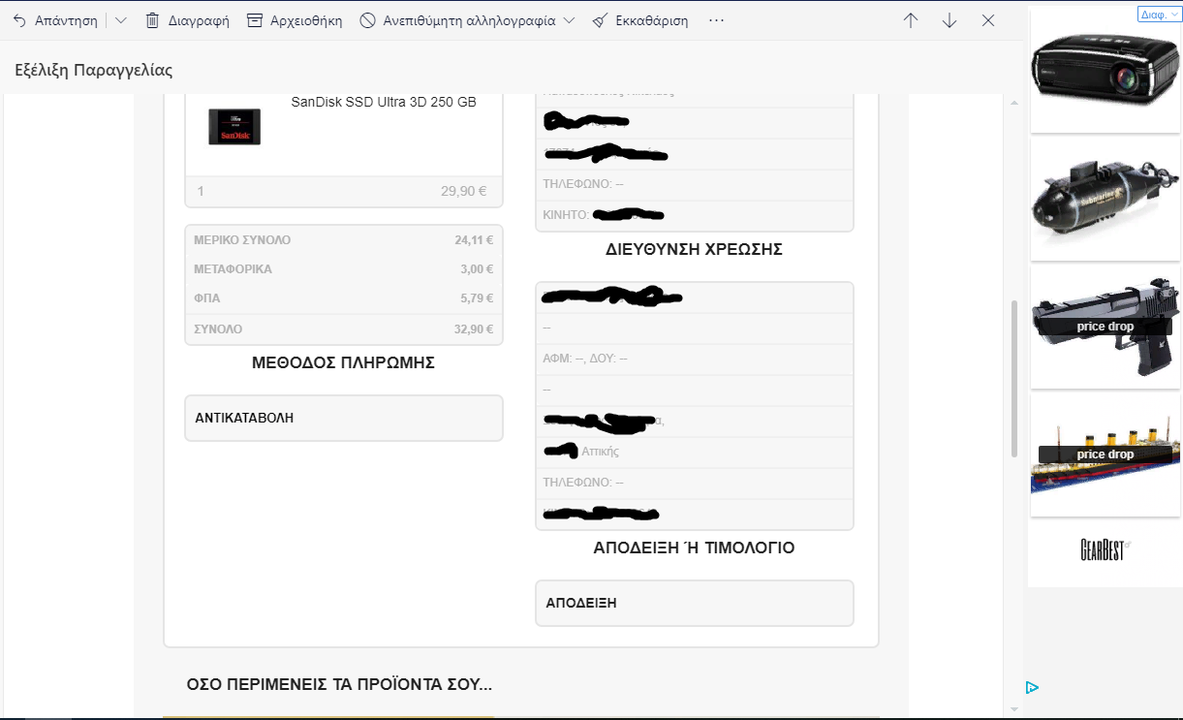1183x720 pixels.
Task: Click the ΑΠΟΔΕΙΞΗ Ή ΤΙΜΟΛΟΓΙΟ heading
Action: [694, 548]
